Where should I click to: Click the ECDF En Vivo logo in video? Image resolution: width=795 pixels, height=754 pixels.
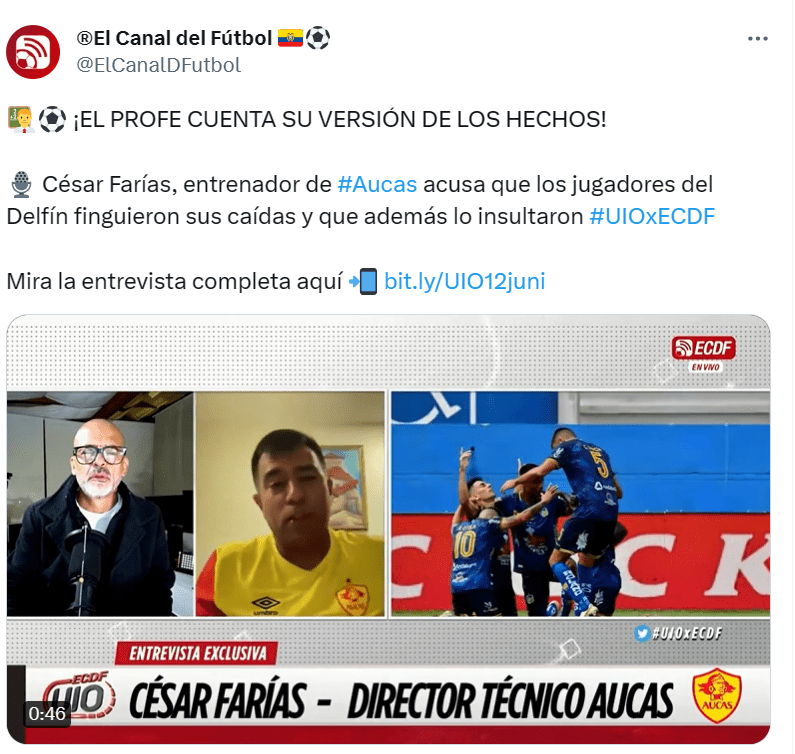pyautogui.click(x=704, y=354)
